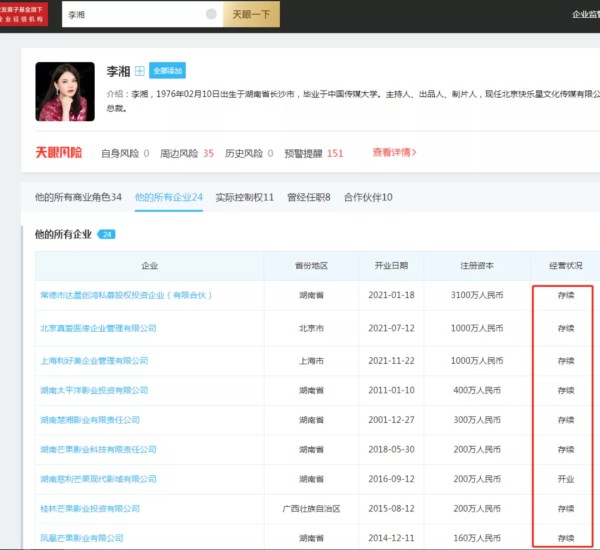
Task: Switch to 曾经任职8 tab
Action: click(x=308, y=197)
